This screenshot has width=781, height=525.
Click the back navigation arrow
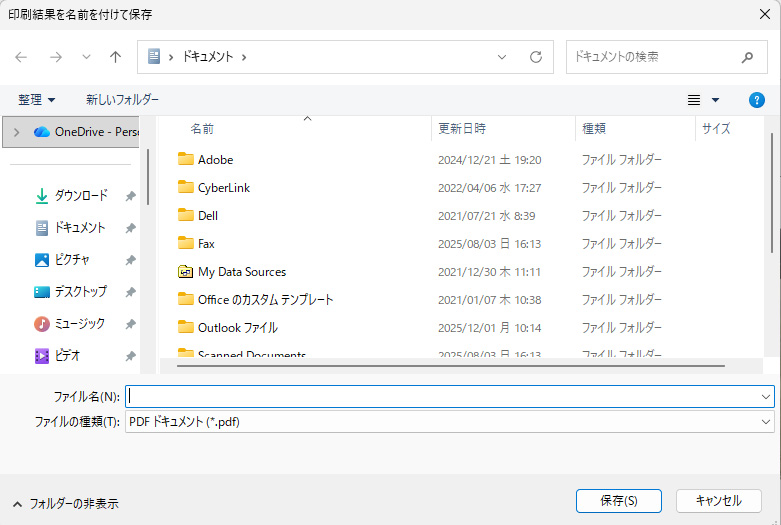(x=21, y=57)
